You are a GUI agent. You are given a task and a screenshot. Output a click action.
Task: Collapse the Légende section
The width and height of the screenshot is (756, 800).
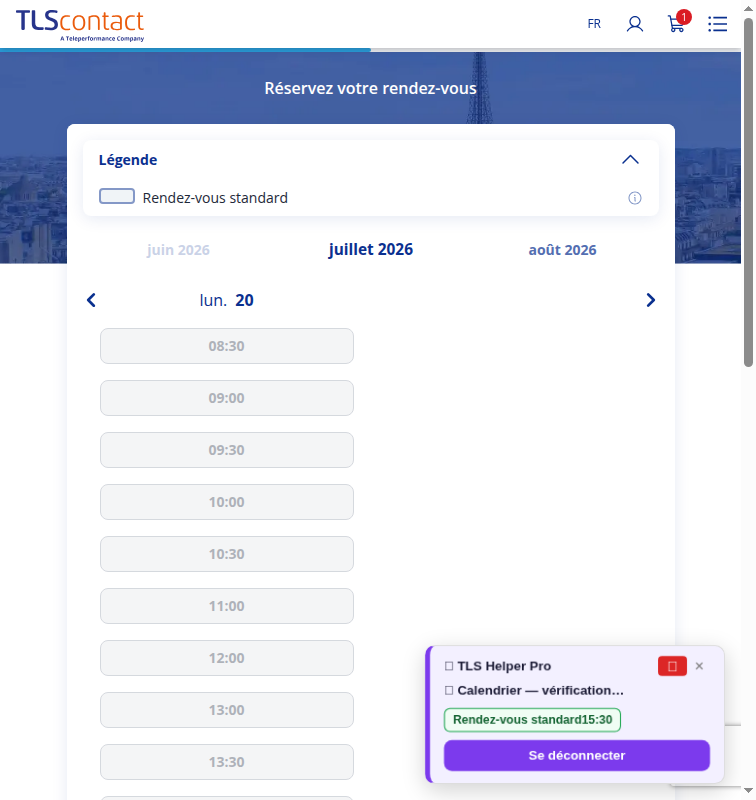[x=630, y=160]
